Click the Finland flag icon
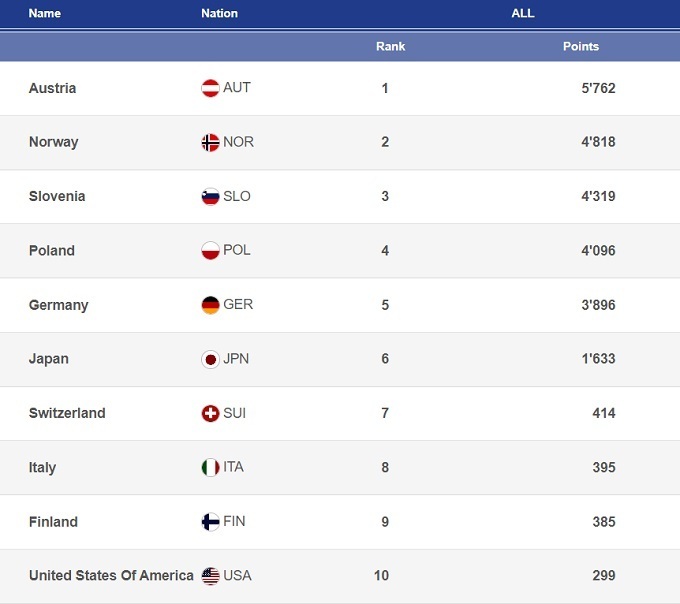680x604 pixels. coord(210,521)
